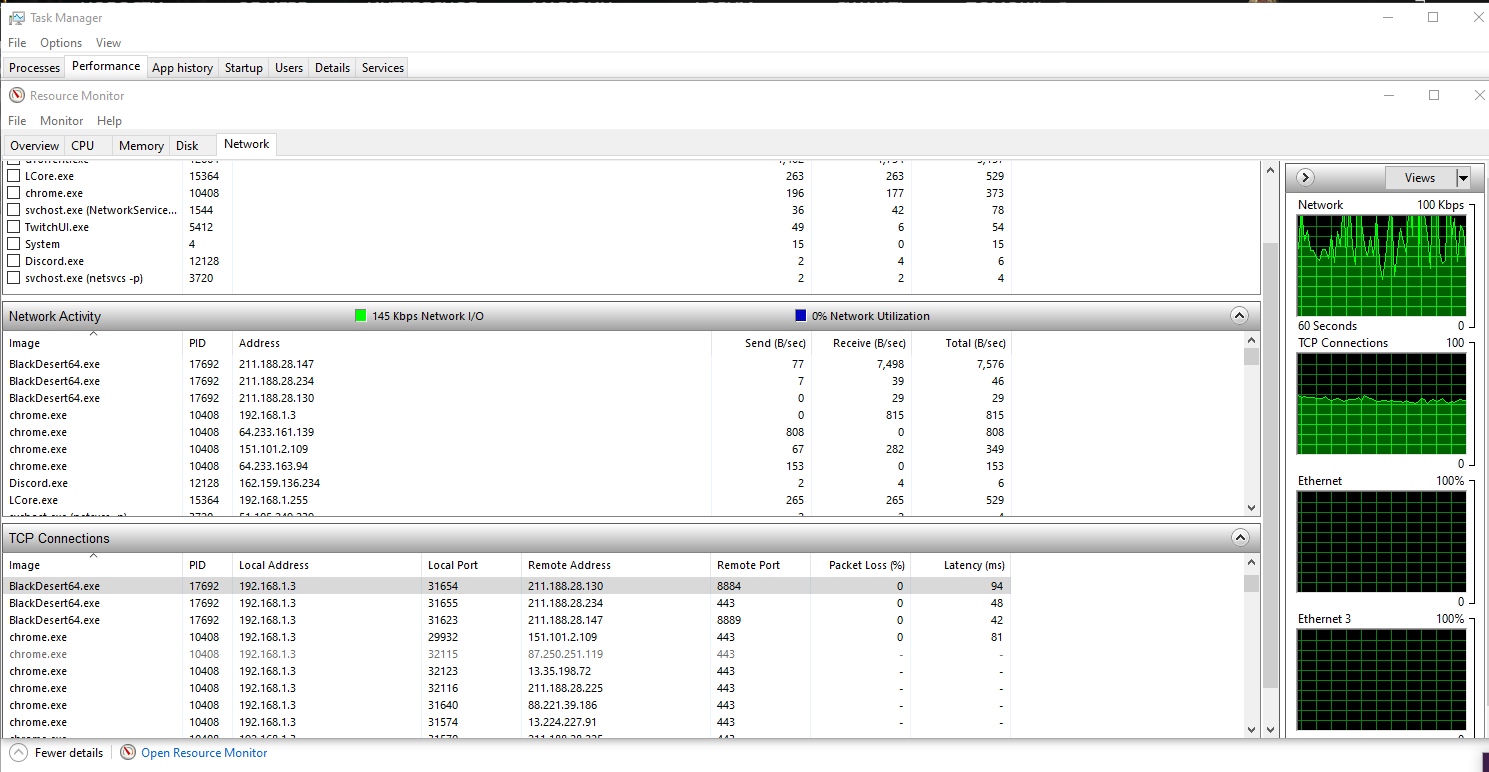The width and height of the screenshot is (1489, 772).
Task: Click the green Network I/O indicator square
Action: (361, 315)
